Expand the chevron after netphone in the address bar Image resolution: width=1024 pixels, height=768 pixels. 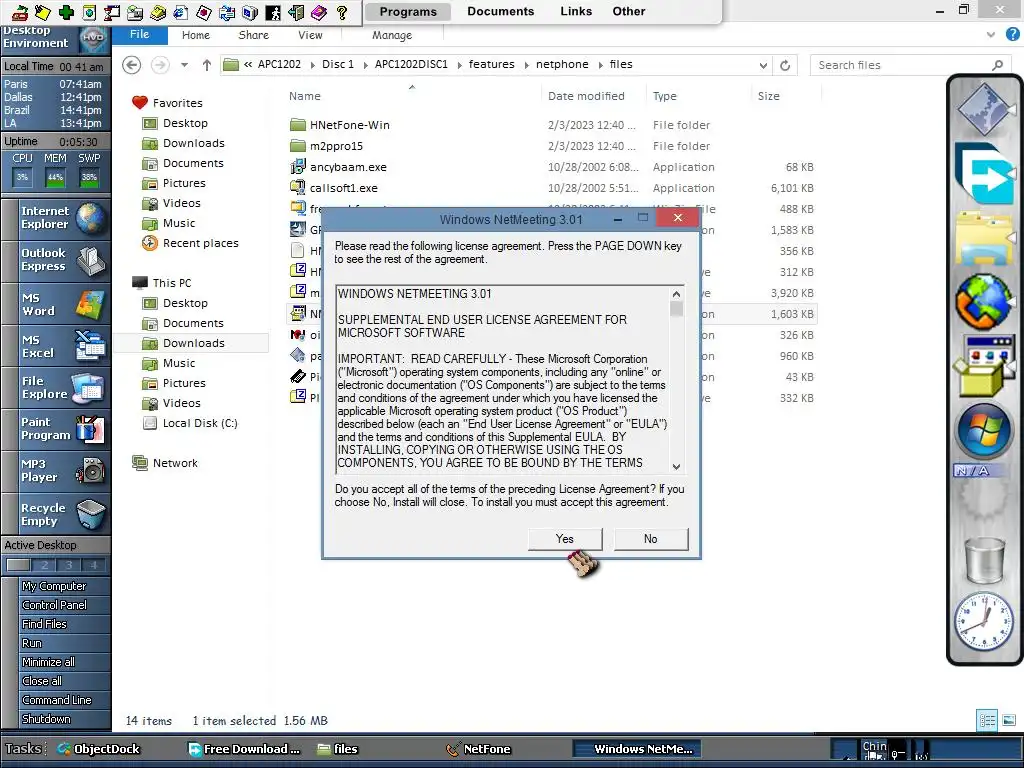pyautogui.click(x=600, y=65)
